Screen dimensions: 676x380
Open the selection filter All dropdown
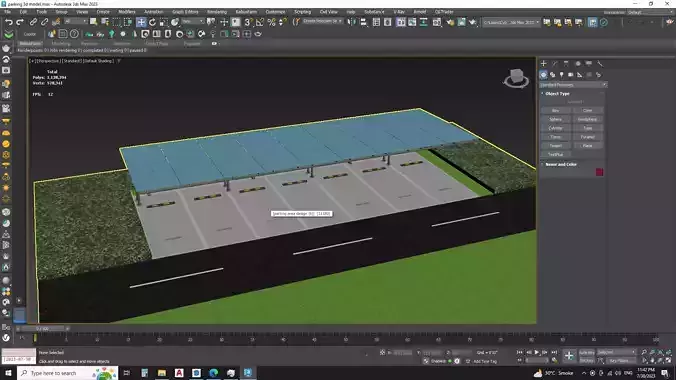tap(75, 21)
